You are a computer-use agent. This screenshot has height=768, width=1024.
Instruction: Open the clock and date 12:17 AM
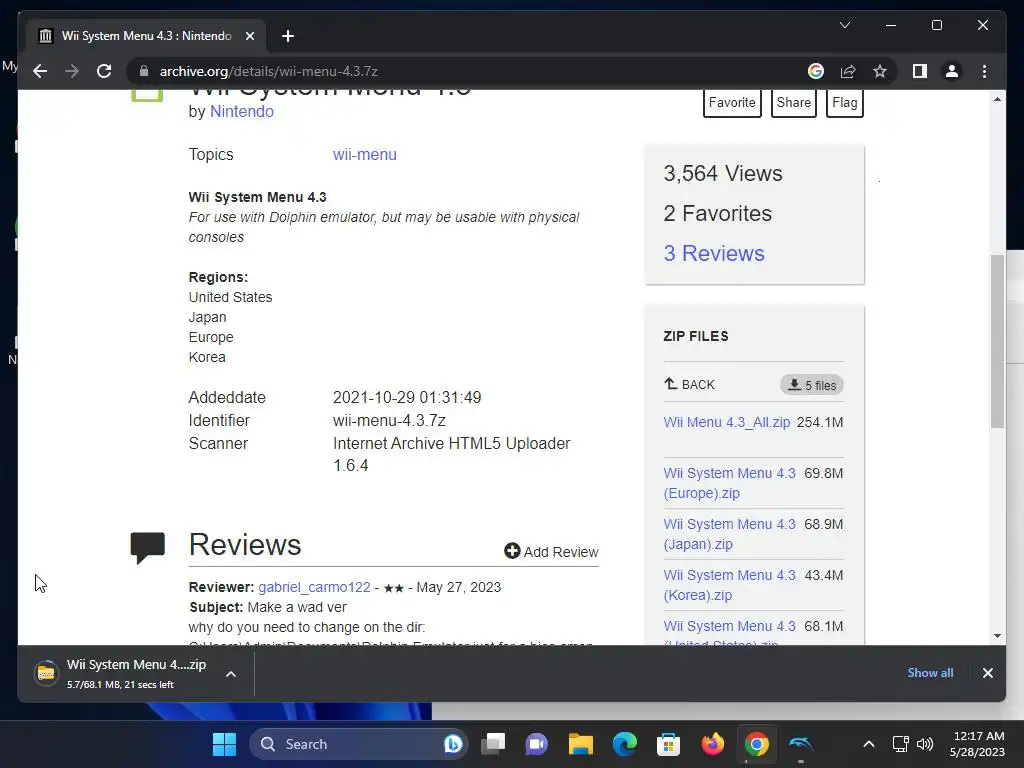[x=977, y=744]
